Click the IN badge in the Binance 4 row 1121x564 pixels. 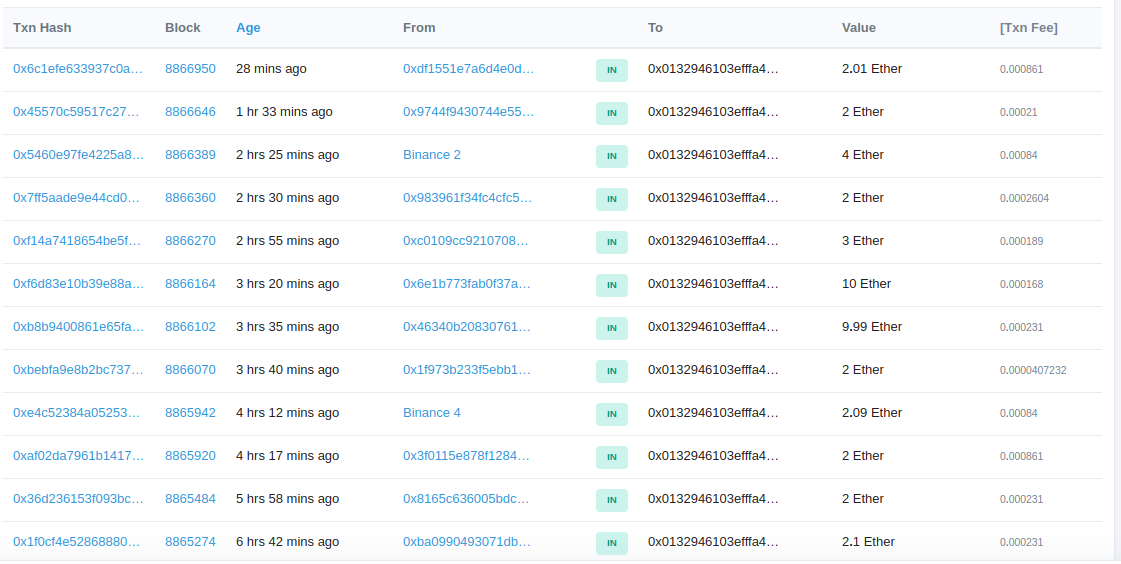[x=612, y=414]
